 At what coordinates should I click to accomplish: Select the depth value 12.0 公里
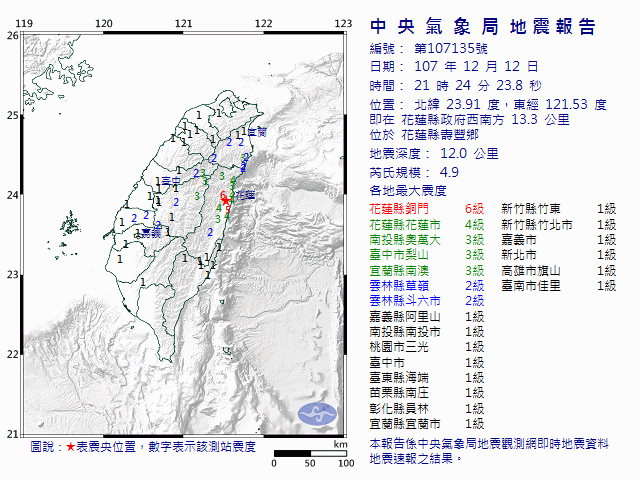coord(469,154)
